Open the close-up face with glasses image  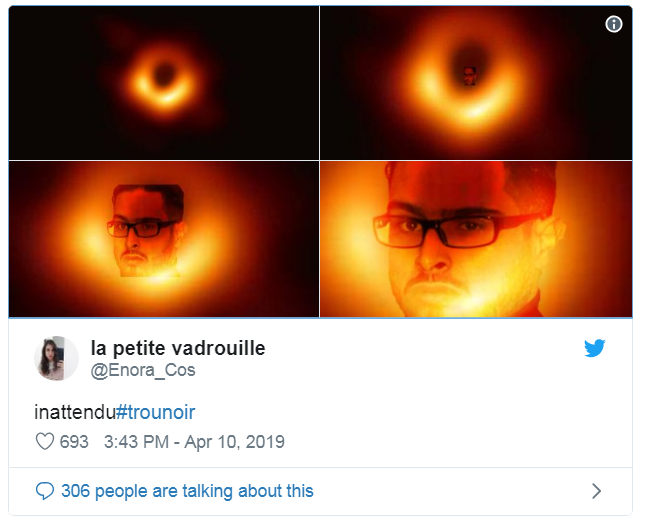point(476,239)
